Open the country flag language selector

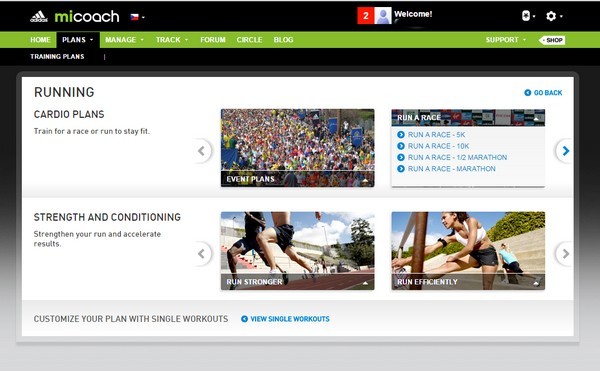click(x=137, y=17)
